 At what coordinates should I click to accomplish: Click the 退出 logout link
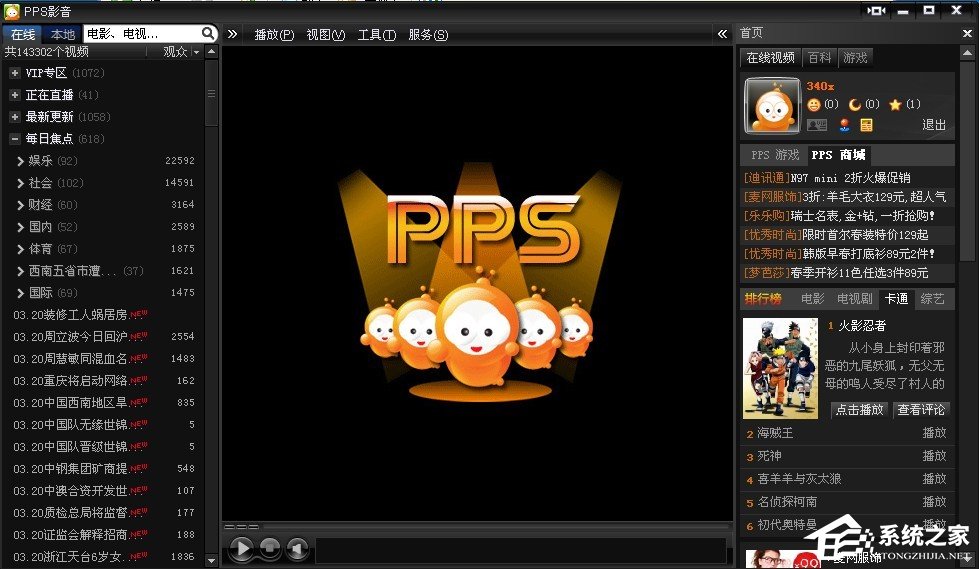click(933, 125)
